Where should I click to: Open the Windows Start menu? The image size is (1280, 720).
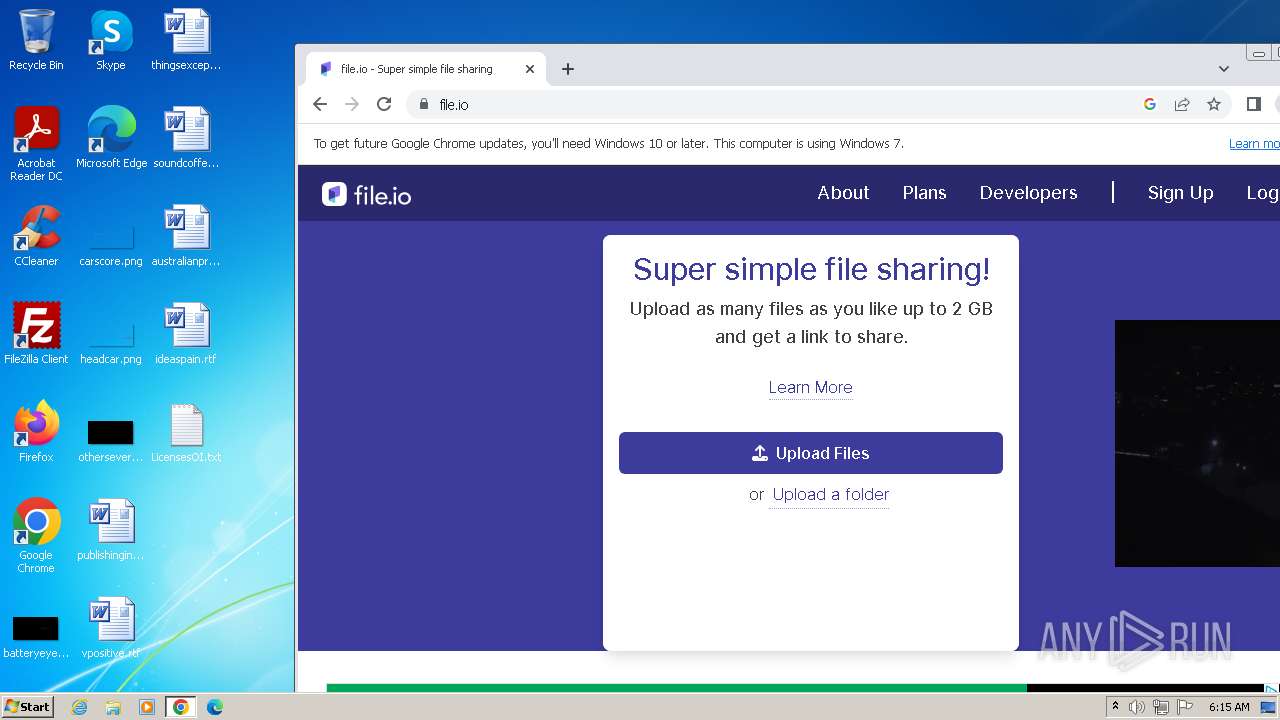point(28,707)
